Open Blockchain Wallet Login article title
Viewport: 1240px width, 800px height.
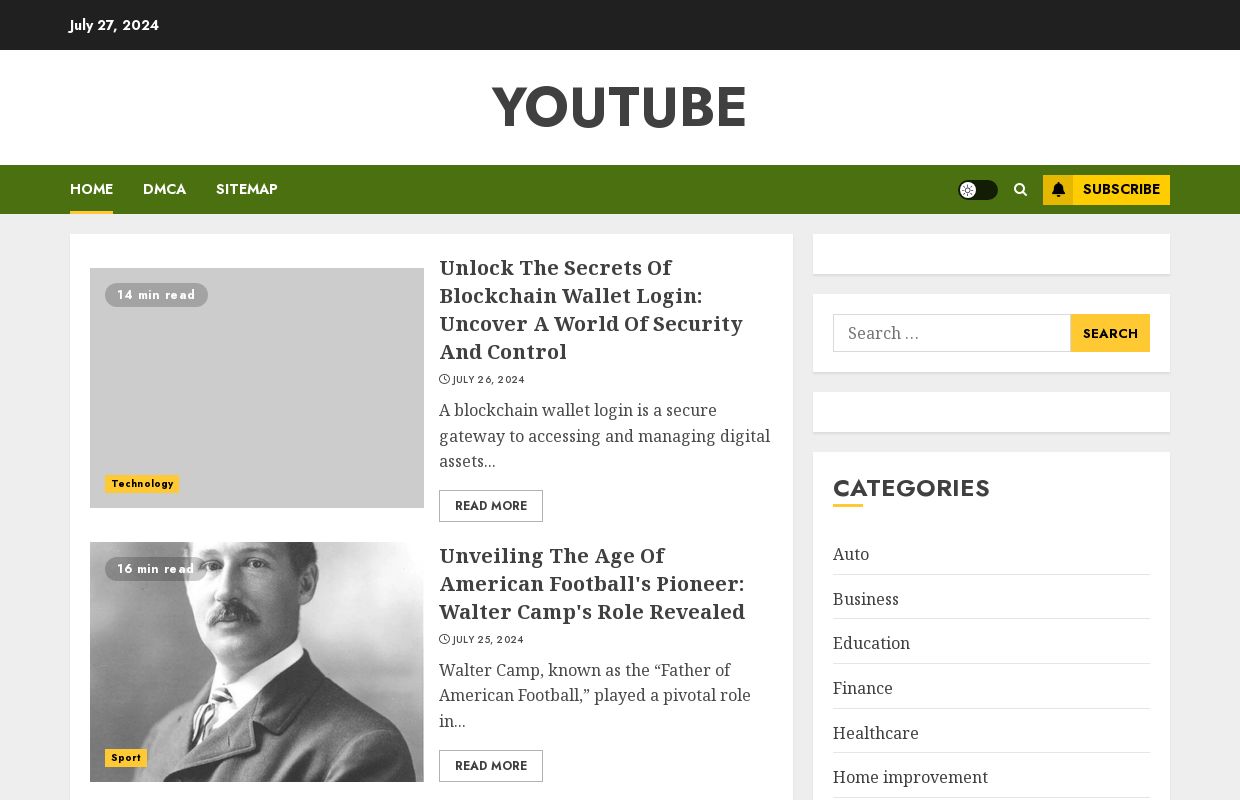591,310
